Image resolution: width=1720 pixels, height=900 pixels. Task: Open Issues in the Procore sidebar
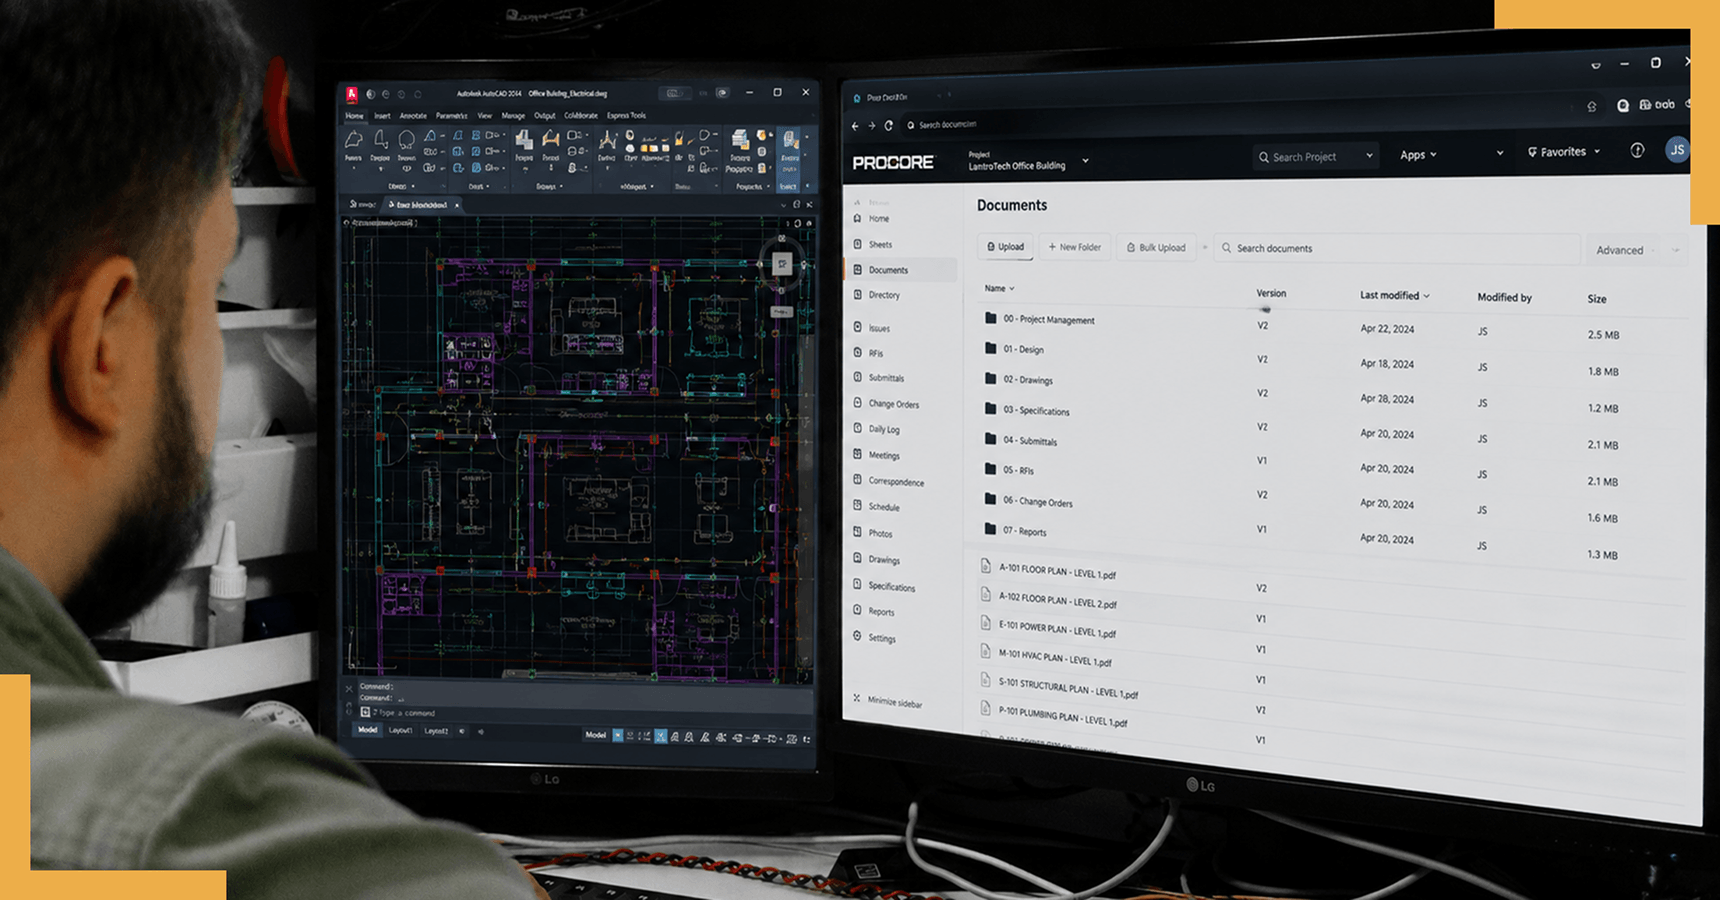(872, 328)
